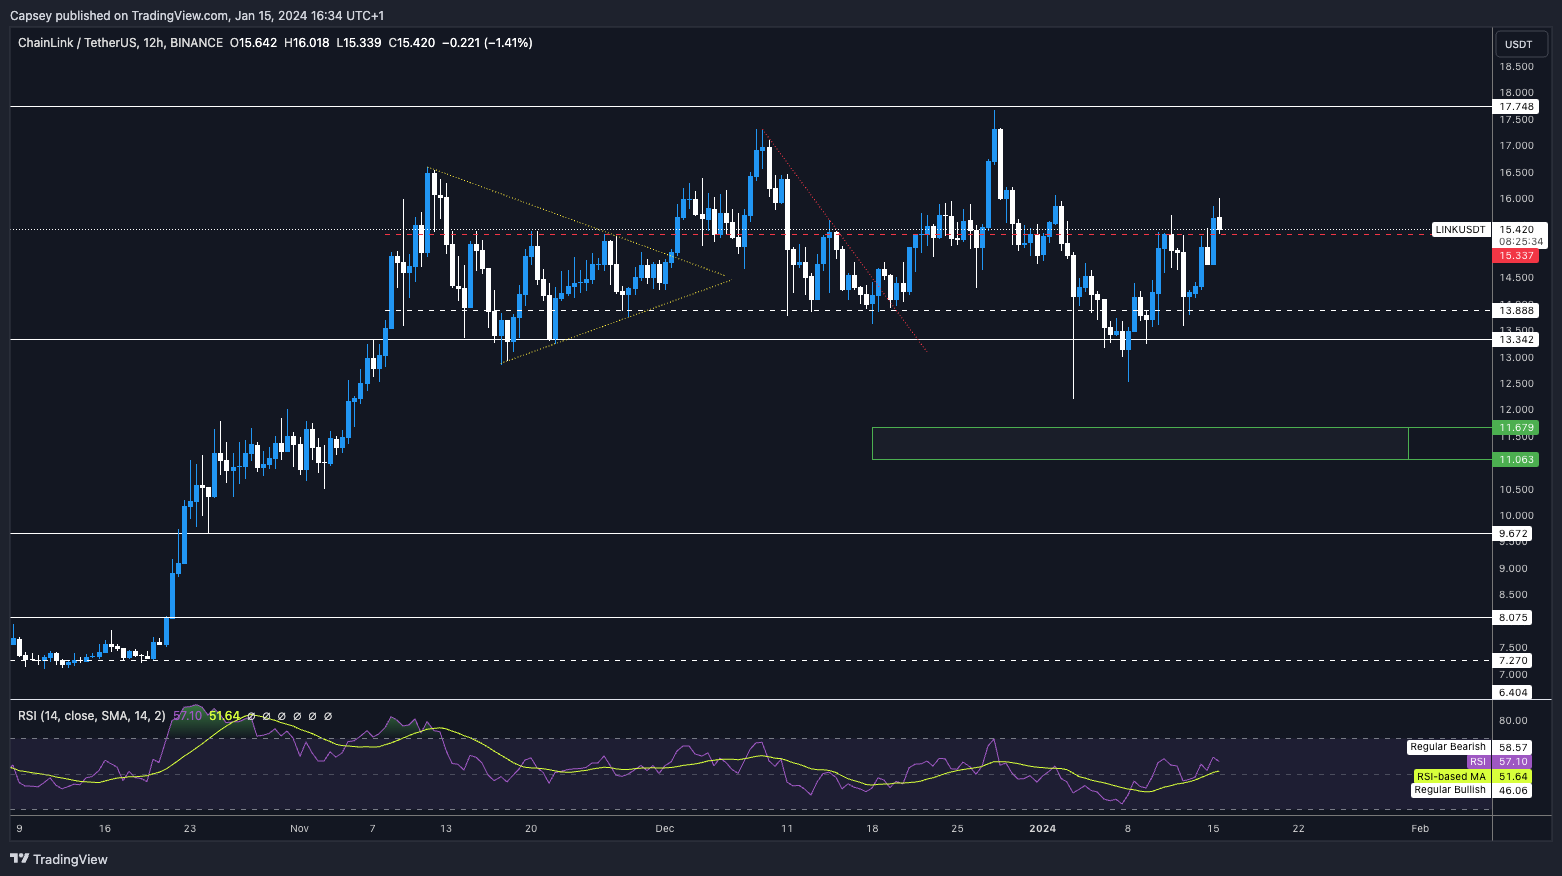The image size is (1562, 876).
Task: Click the Dec label on the time axis
Action: coord(665,828)
